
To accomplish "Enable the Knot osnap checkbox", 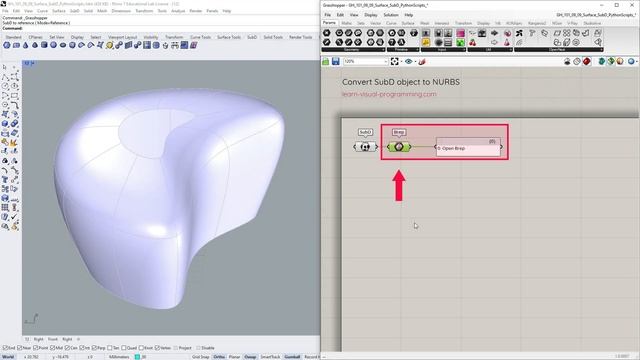I will point(141,348).
